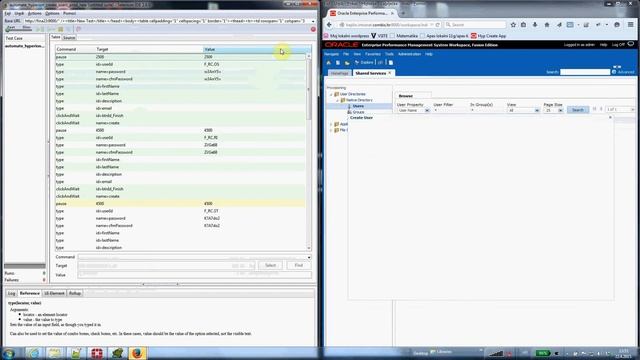This screenshot has height=360, width=640.
Task: Click the red grid application taskbar icon
Action: click(x=97, y=353)
